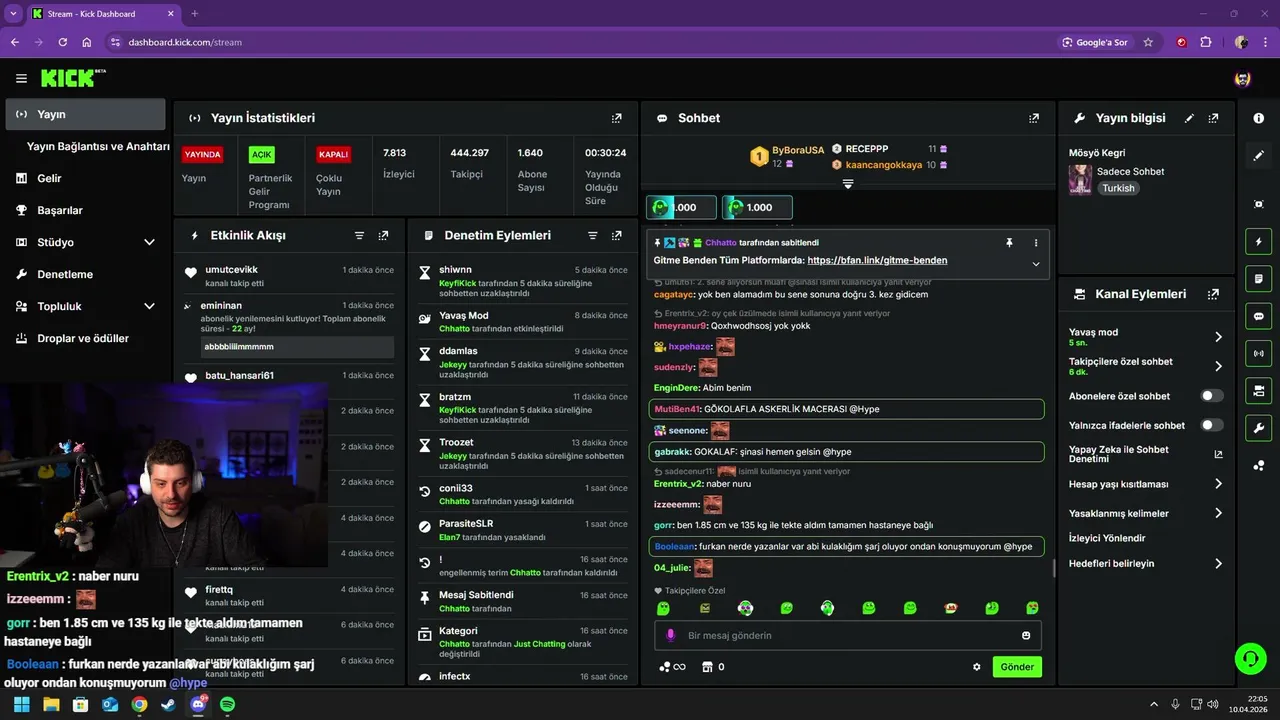The width and height of the screenshot is (1280, 720).
Task: Open the three-dot menu on the pinned message
Action: click(x=1035, y=243)
